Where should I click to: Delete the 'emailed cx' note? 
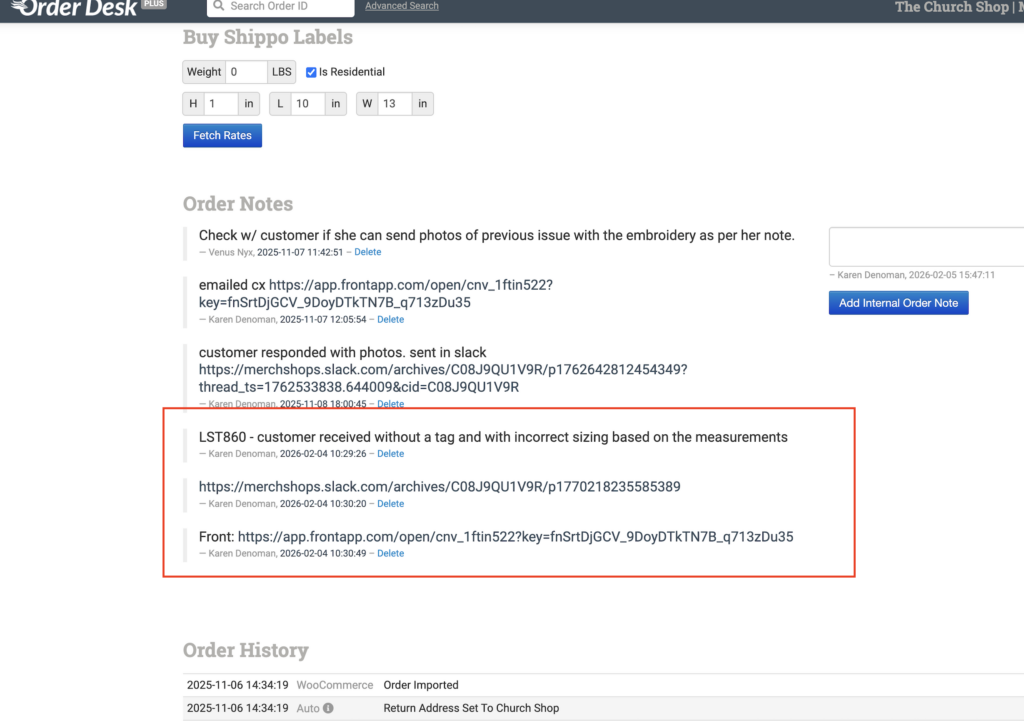pos(390,320)
